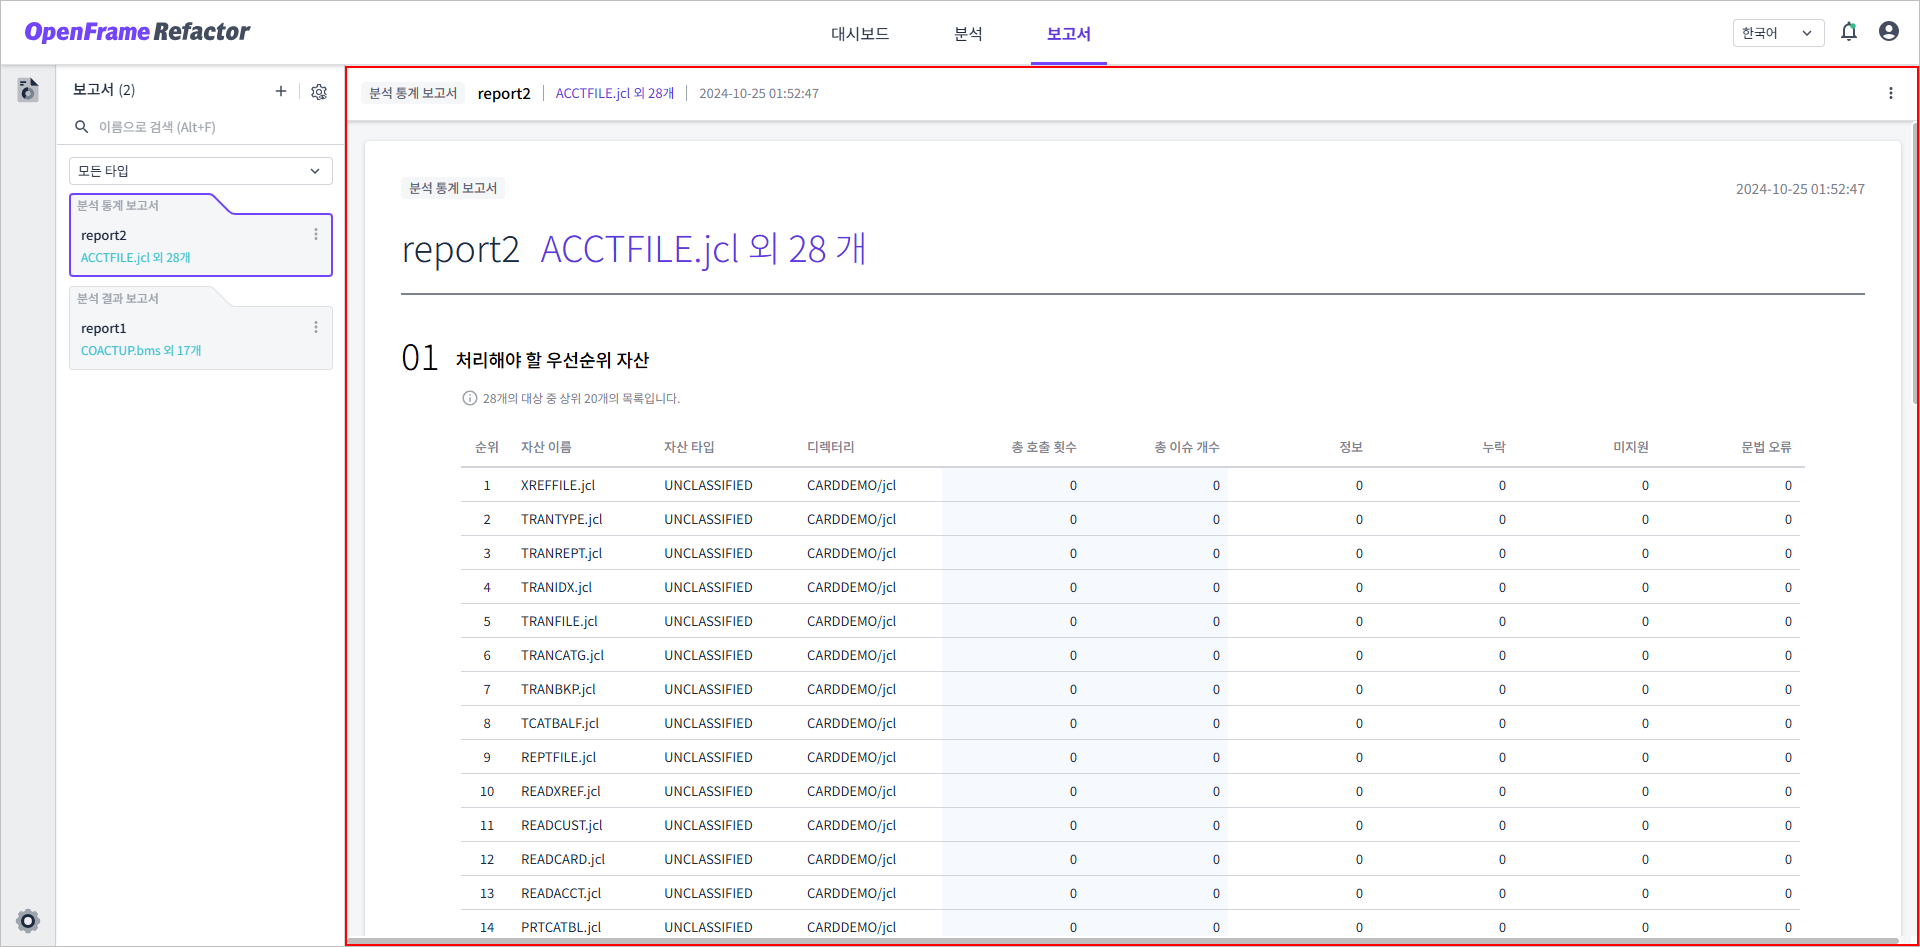
Task: Click XREFFILE.jcl in the table
Action: coord(558,485)
